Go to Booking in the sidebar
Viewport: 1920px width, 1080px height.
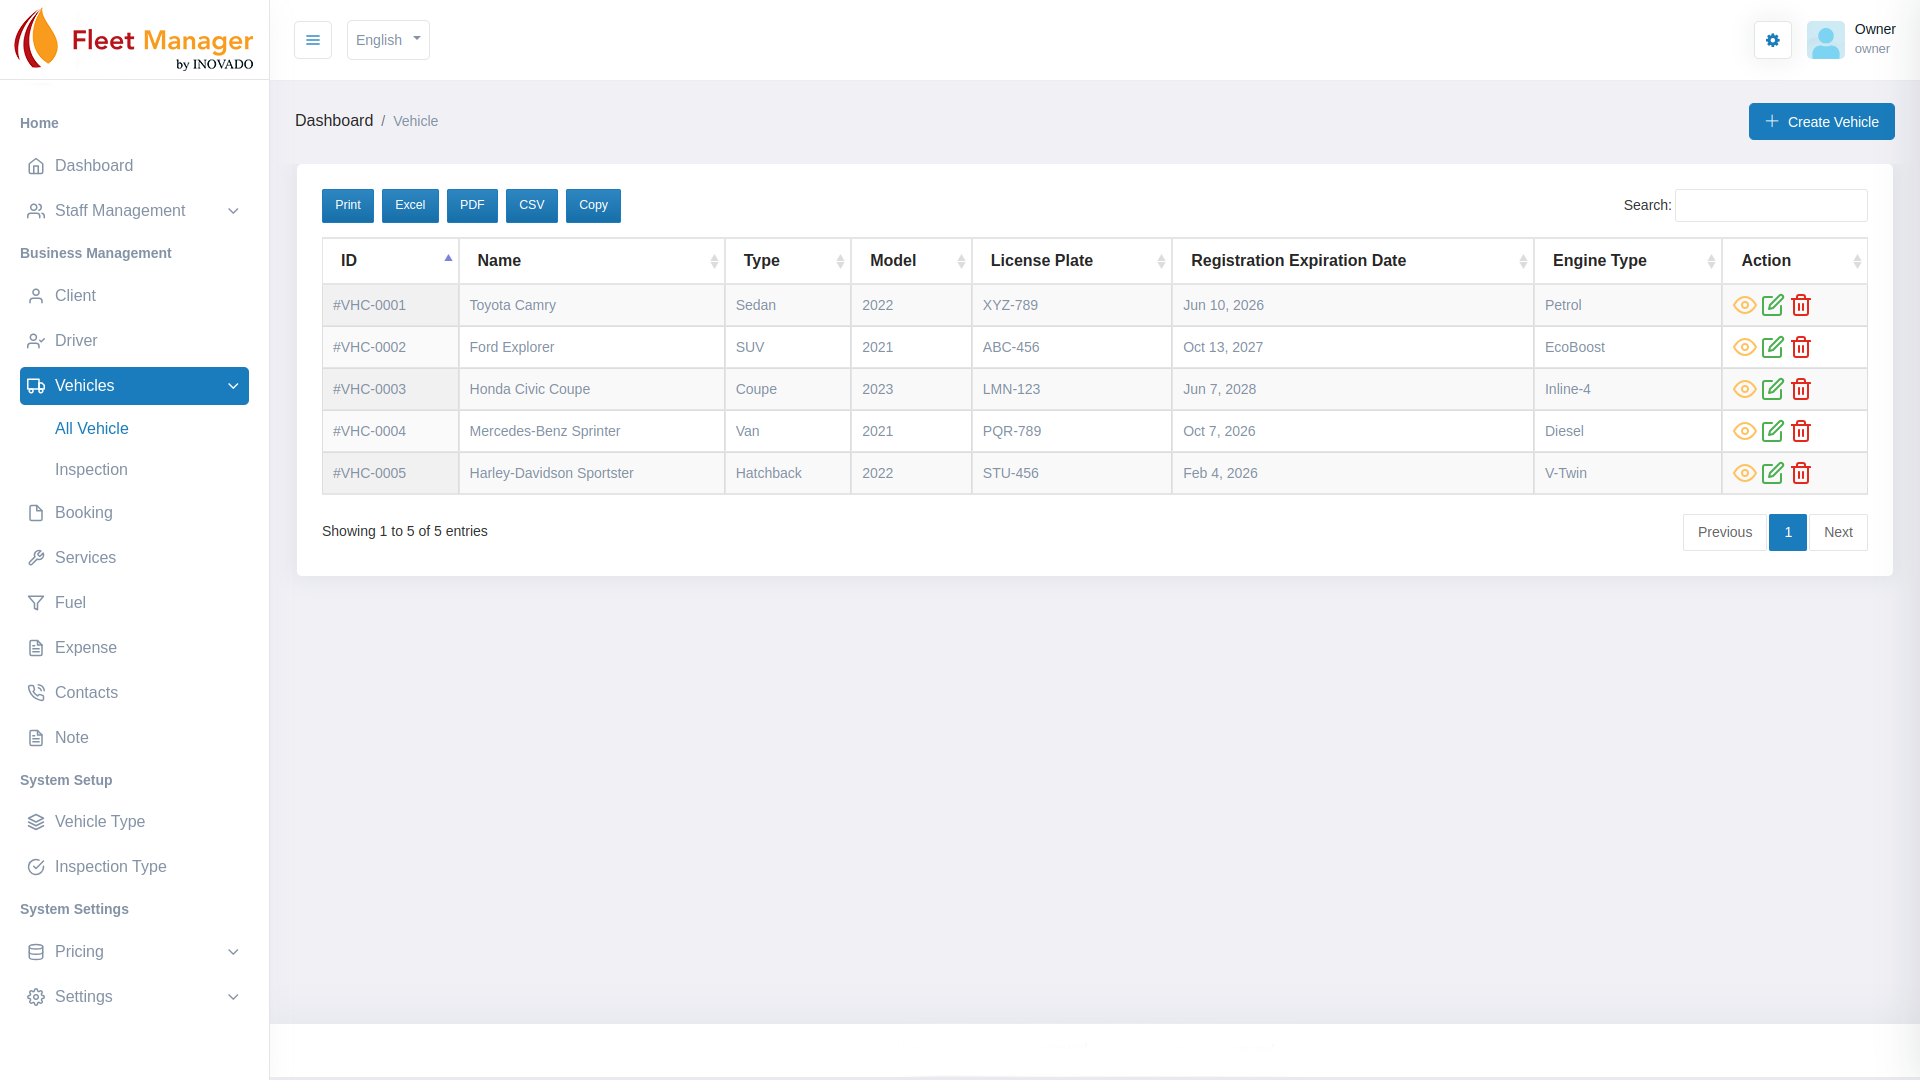click(x=84, y=513)
